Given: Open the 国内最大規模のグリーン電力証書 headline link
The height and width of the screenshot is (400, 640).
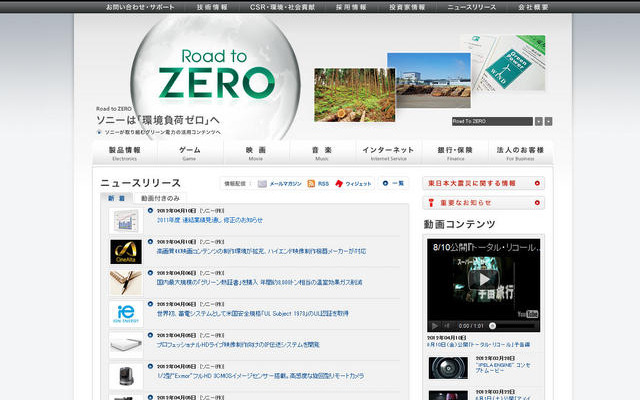Looking at the screenshot, I should (260, 282).
